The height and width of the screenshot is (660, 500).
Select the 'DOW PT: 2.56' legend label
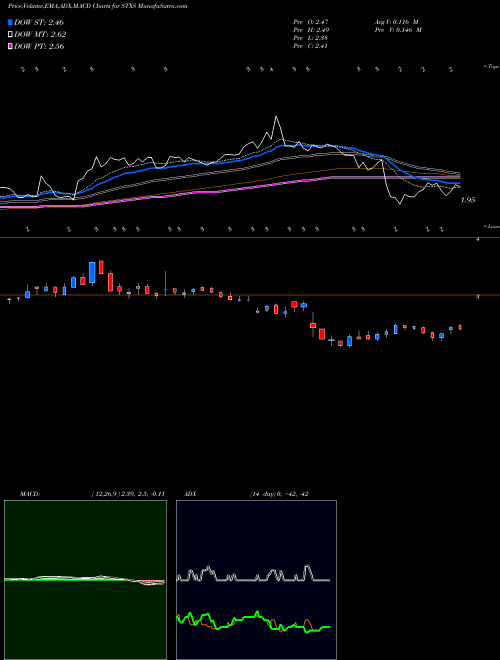(39, 46)
